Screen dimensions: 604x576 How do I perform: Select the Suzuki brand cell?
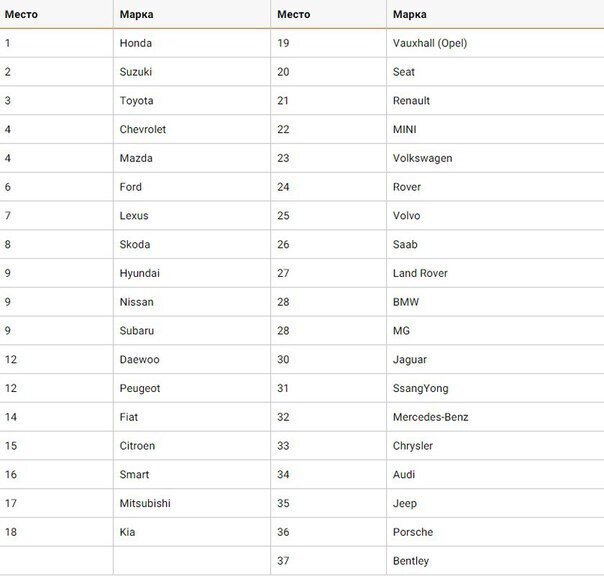point(136,72)
